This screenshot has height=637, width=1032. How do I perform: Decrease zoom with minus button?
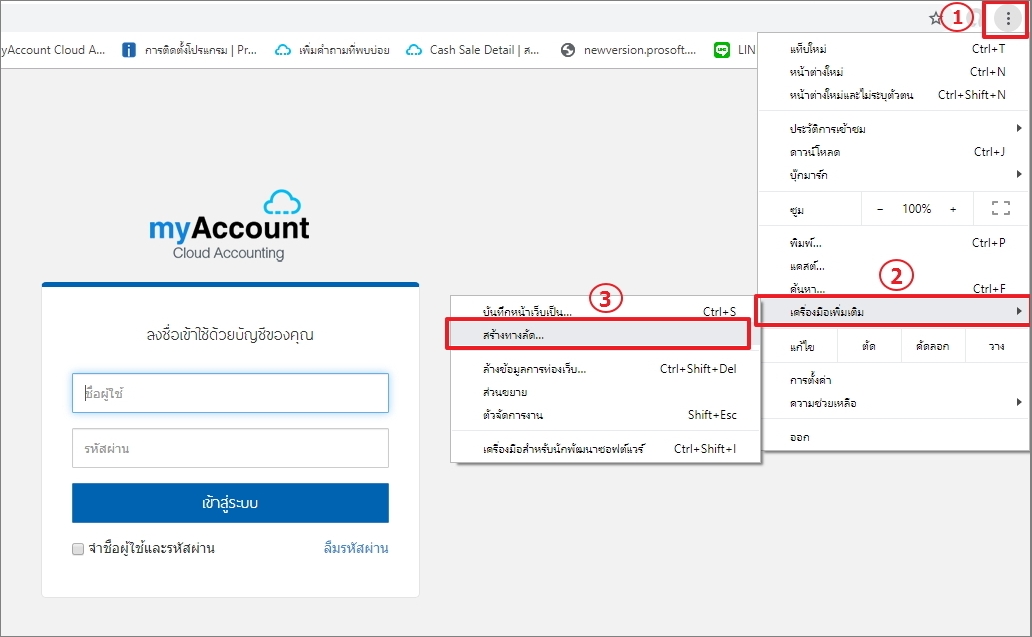pos(880,209)
